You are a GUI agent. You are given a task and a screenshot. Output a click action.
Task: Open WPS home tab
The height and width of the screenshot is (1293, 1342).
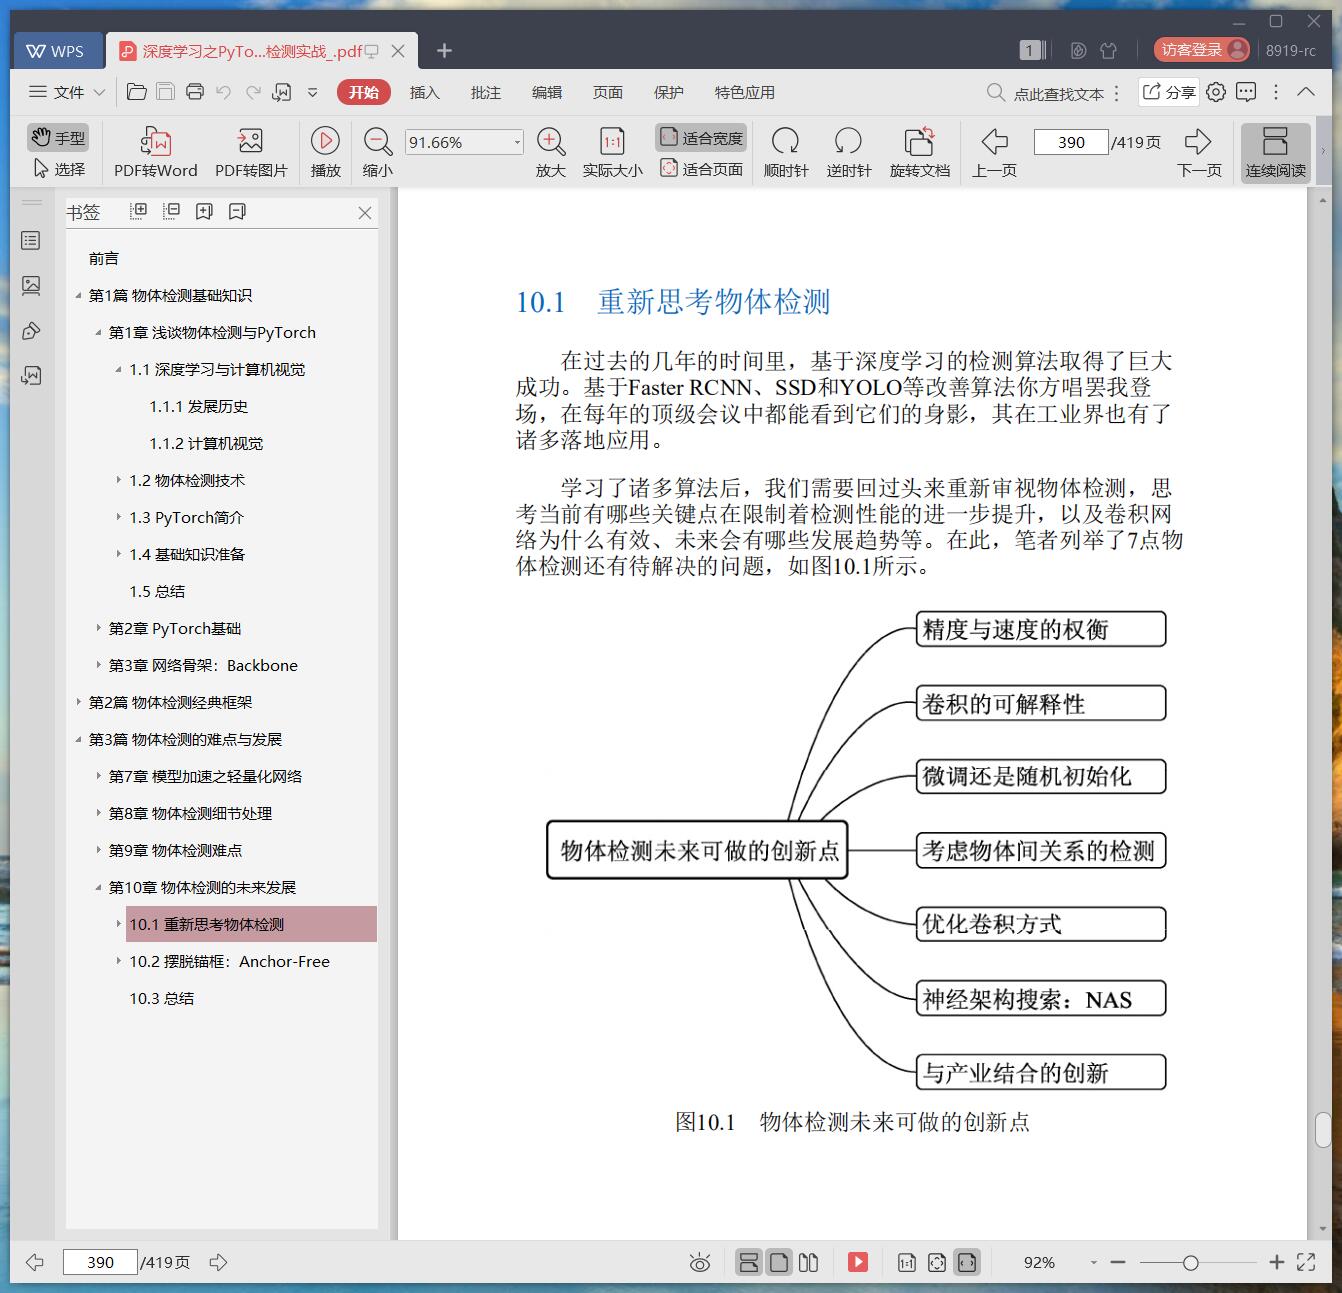56,50
